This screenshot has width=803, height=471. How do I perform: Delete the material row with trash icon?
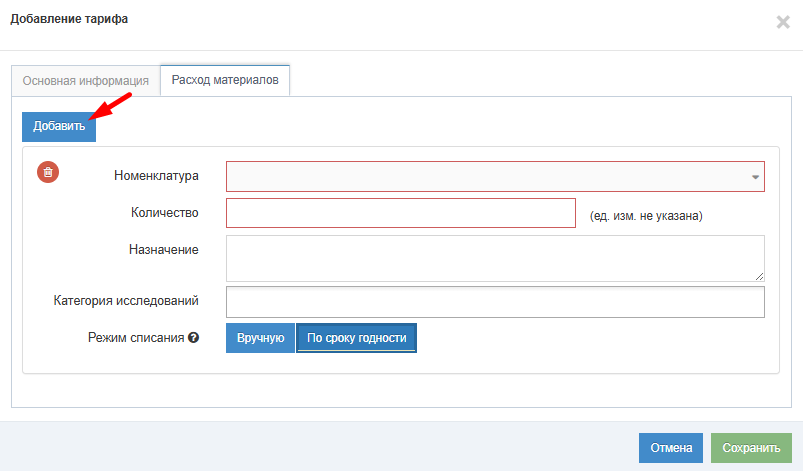48,172
